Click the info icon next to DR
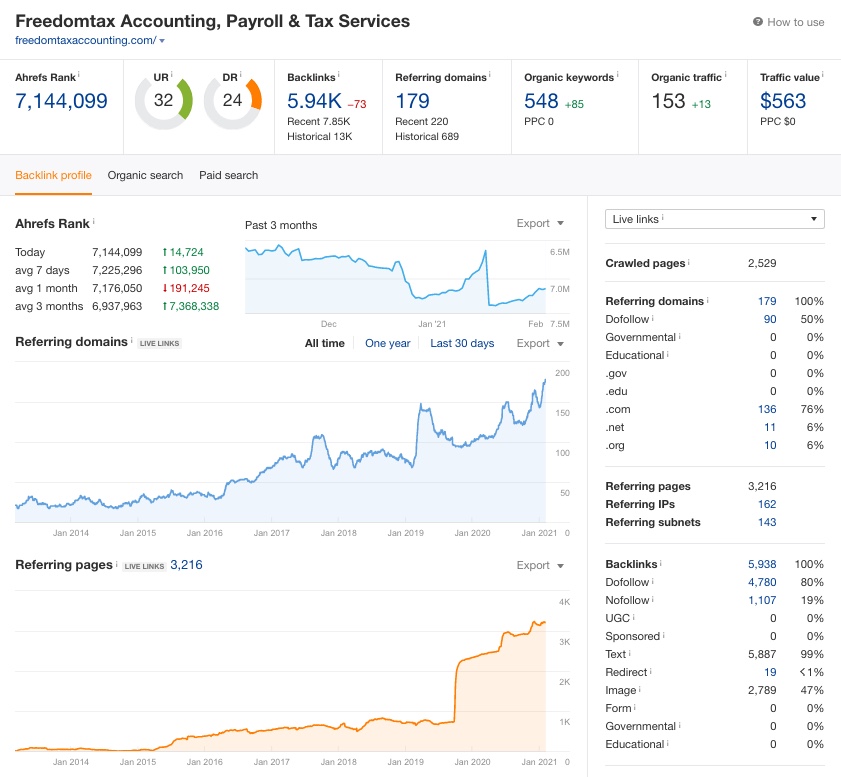 [x=240, y=73]
